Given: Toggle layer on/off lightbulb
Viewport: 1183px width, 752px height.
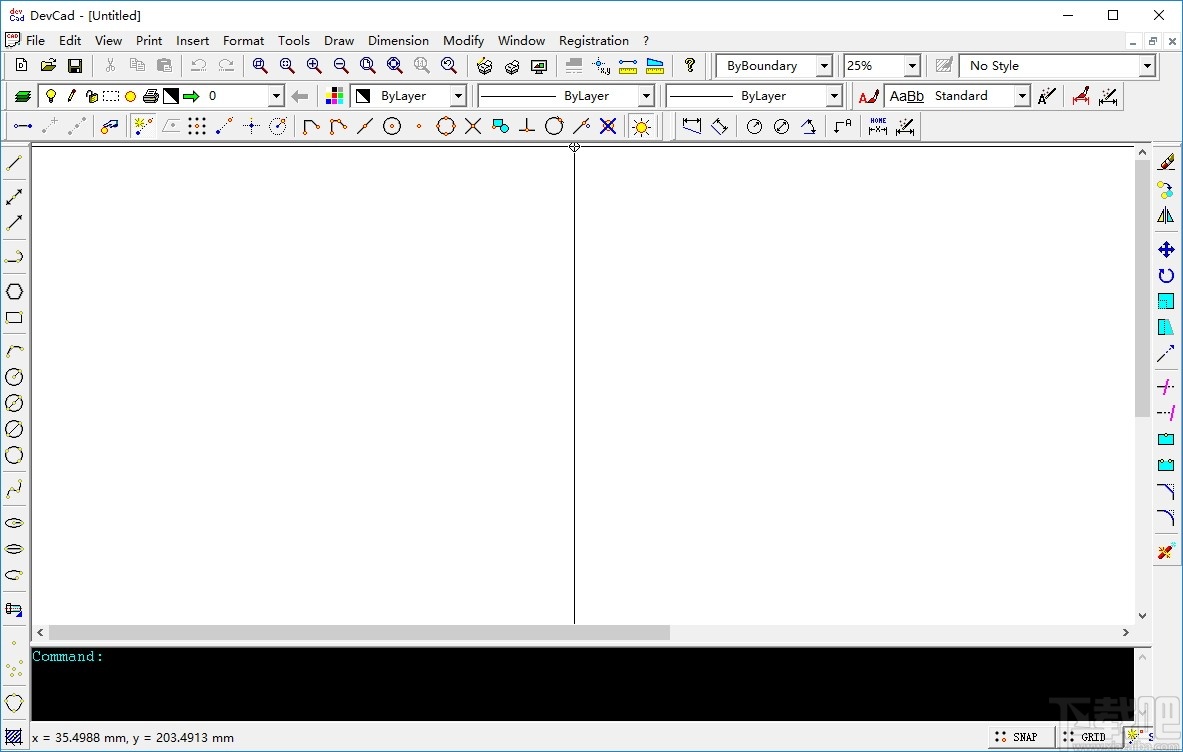Looking at the screenshot, I should point(51,96).
